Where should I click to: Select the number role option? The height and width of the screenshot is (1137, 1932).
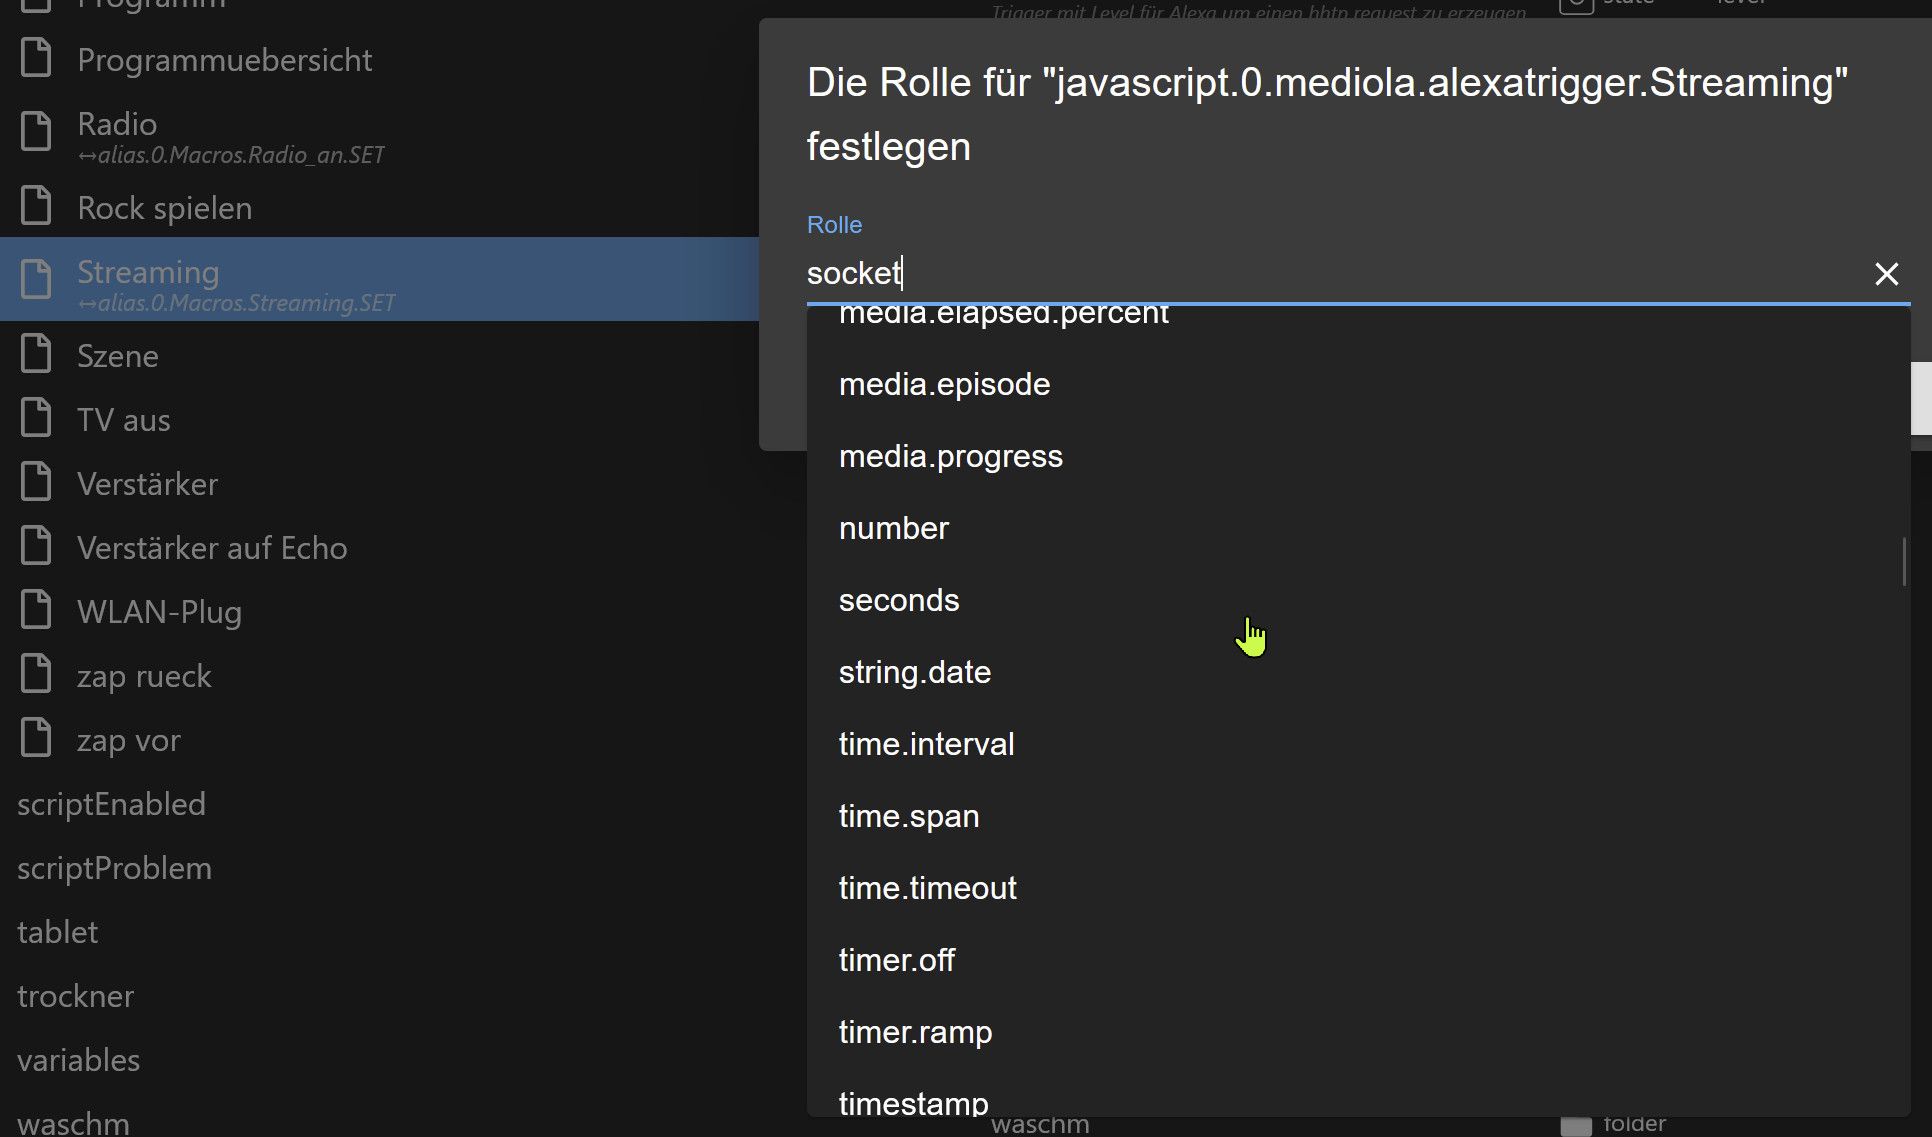tap(893, 529)
